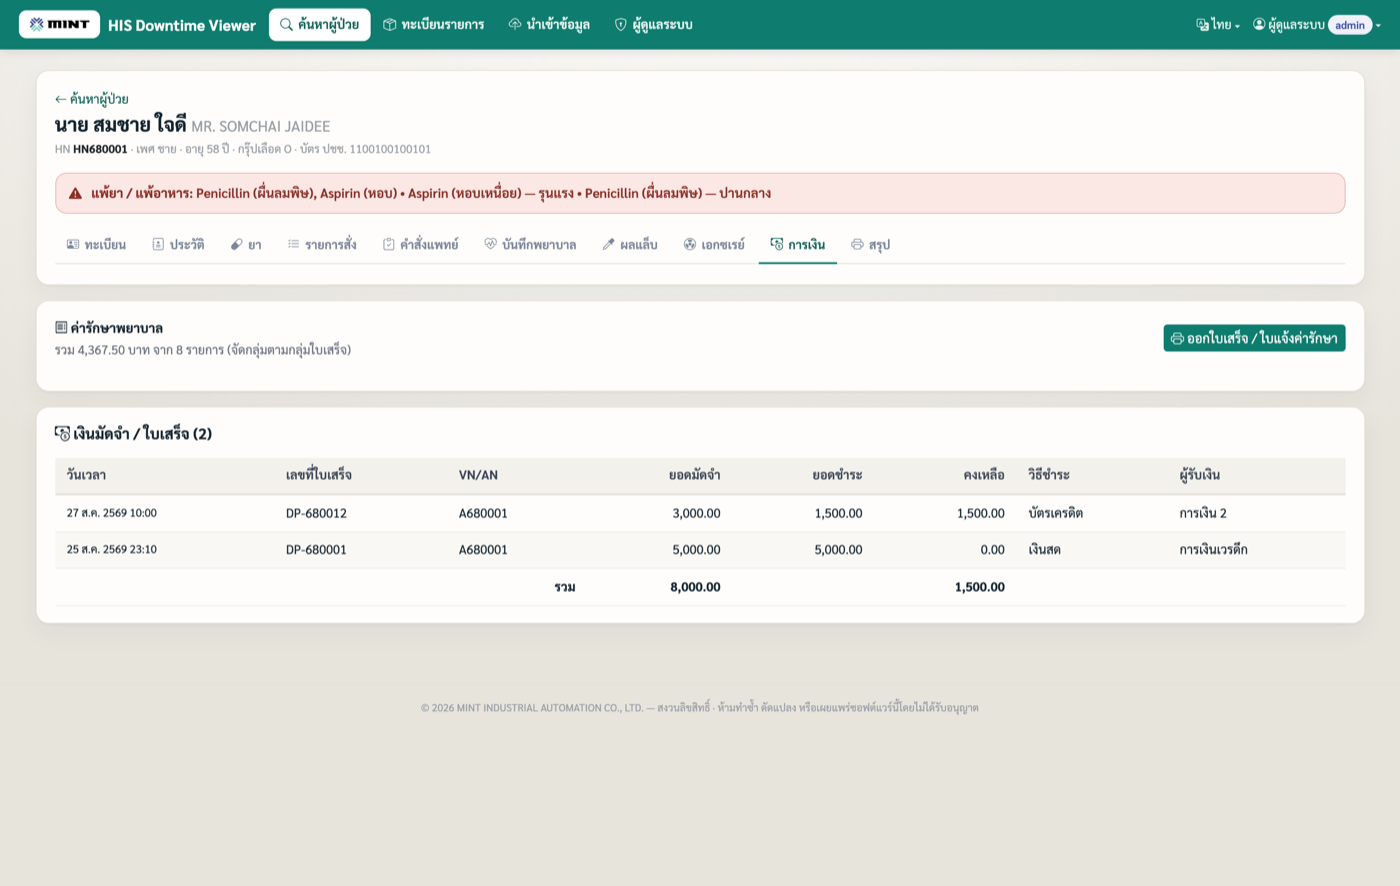Screen dimensions: 1400x886
Task: Select receipt number DP-680001
Action: coord(316,549)
